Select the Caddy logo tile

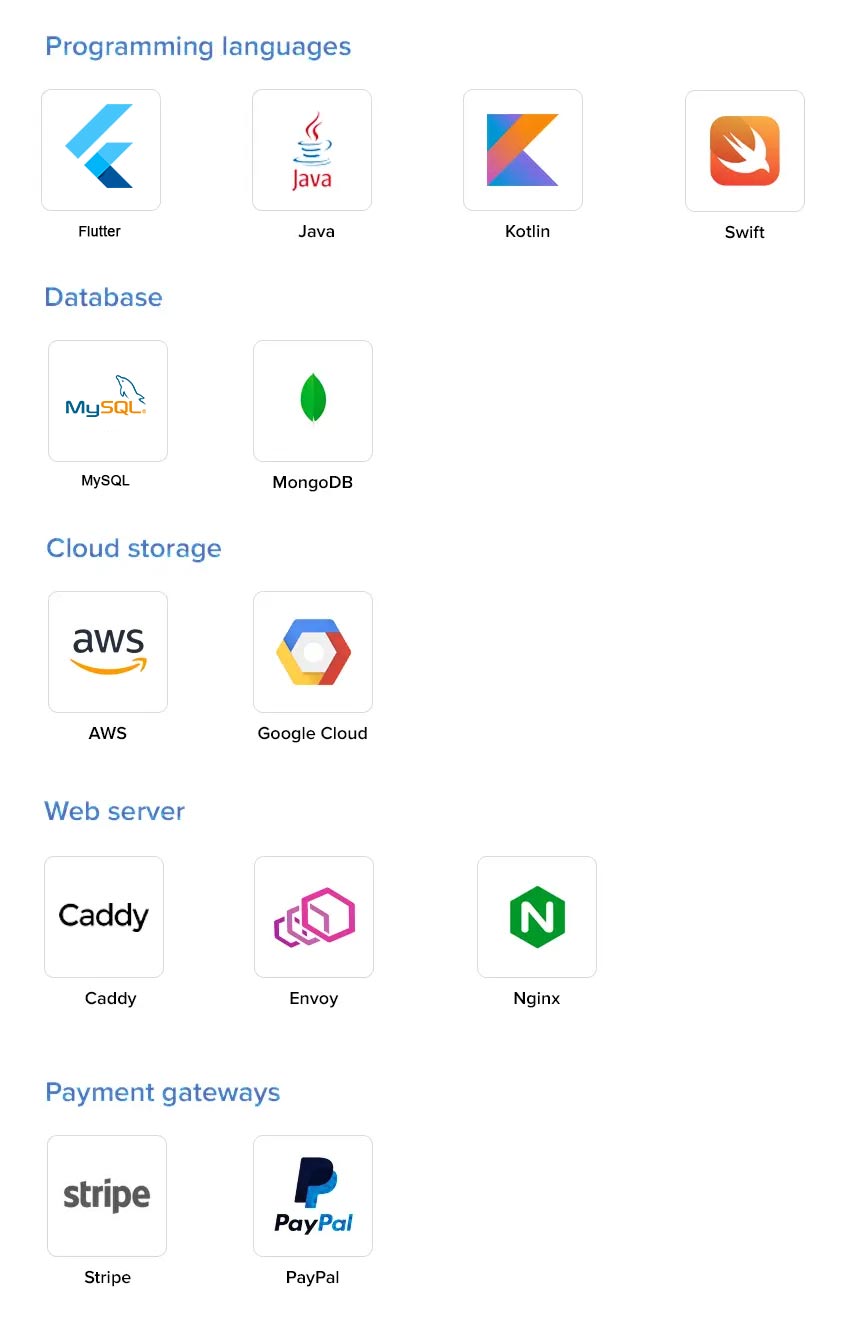[104, 917]
